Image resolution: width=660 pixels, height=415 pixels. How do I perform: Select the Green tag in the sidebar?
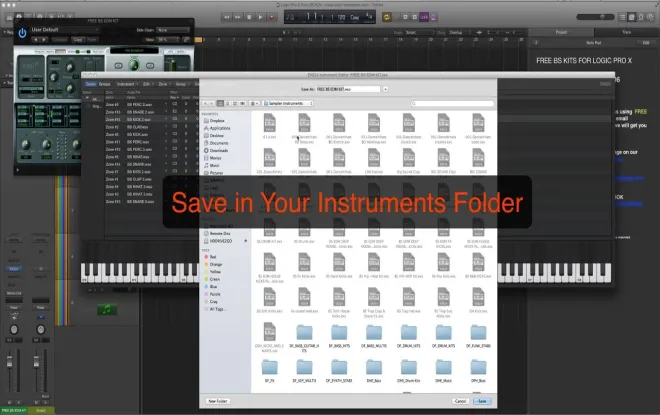click(212, 279)
